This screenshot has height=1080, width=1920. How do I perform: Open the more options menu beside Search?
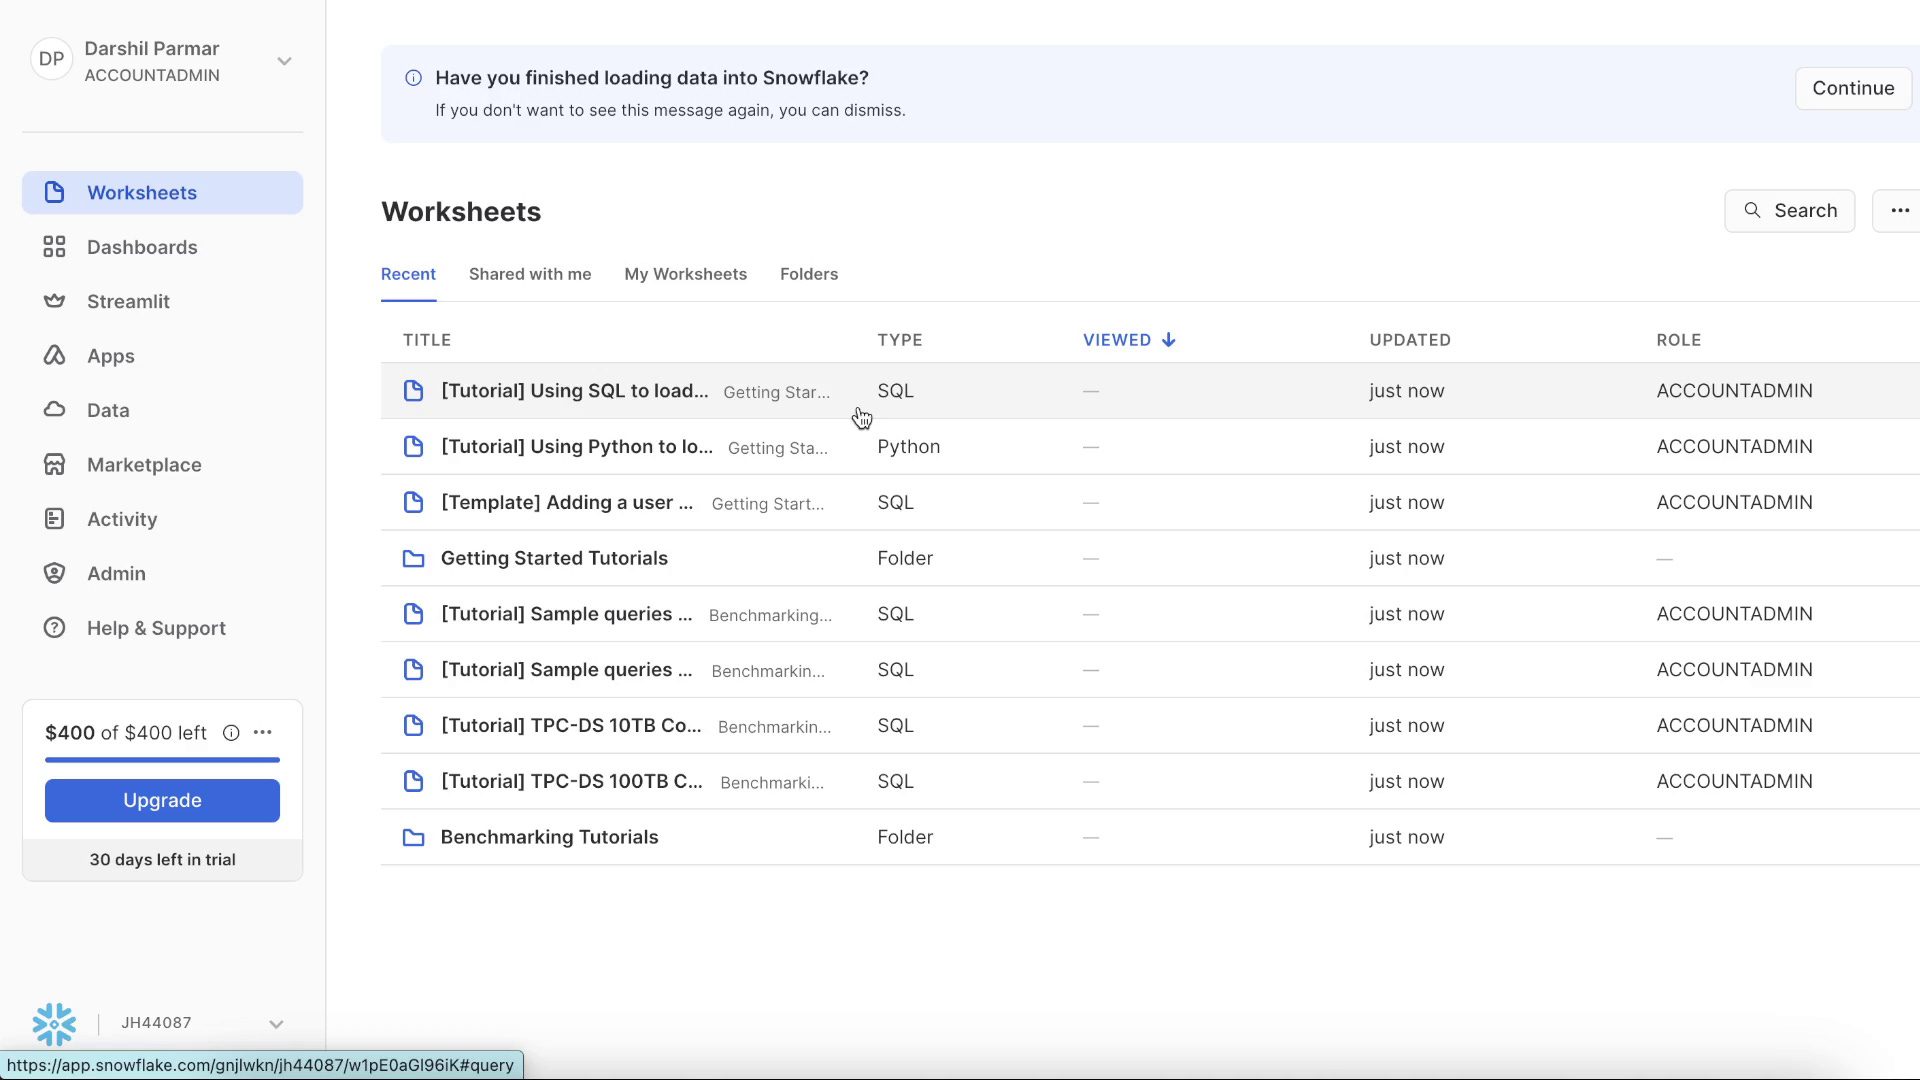click(x=1899, y=211)
